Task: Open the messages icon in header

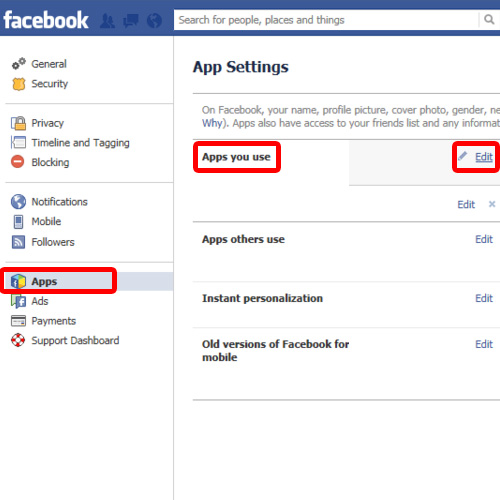Action: 131,21
